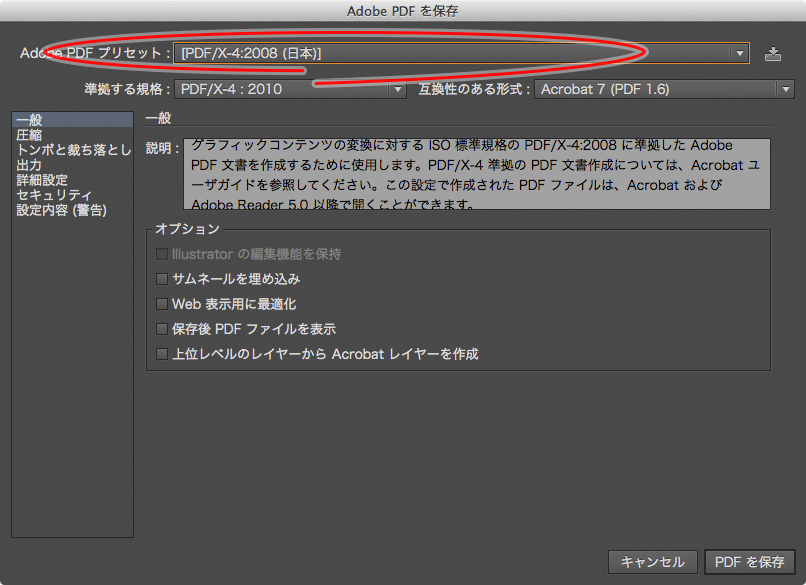Image resolution: width=806 pixels, height=585 pixels.
Task: Open the Adobe PDF プリセット dropdown
Action: [x=462, y=53]
